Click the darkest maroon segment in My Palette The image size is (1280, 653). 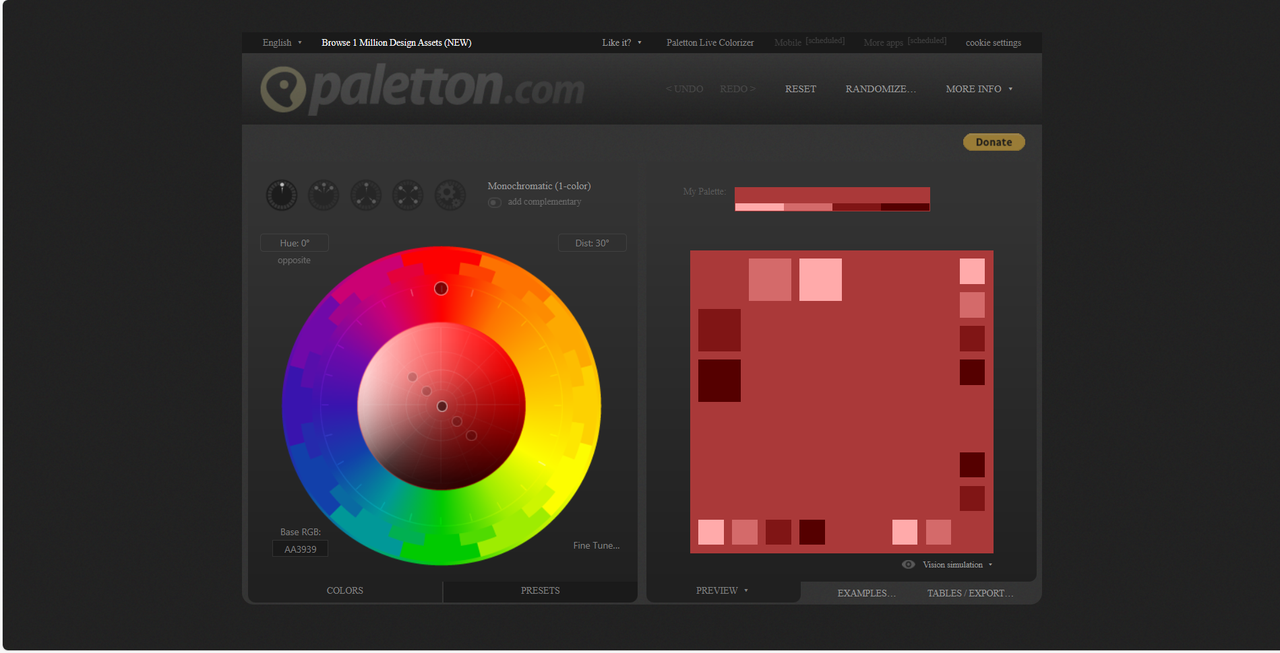pos(905,207)
